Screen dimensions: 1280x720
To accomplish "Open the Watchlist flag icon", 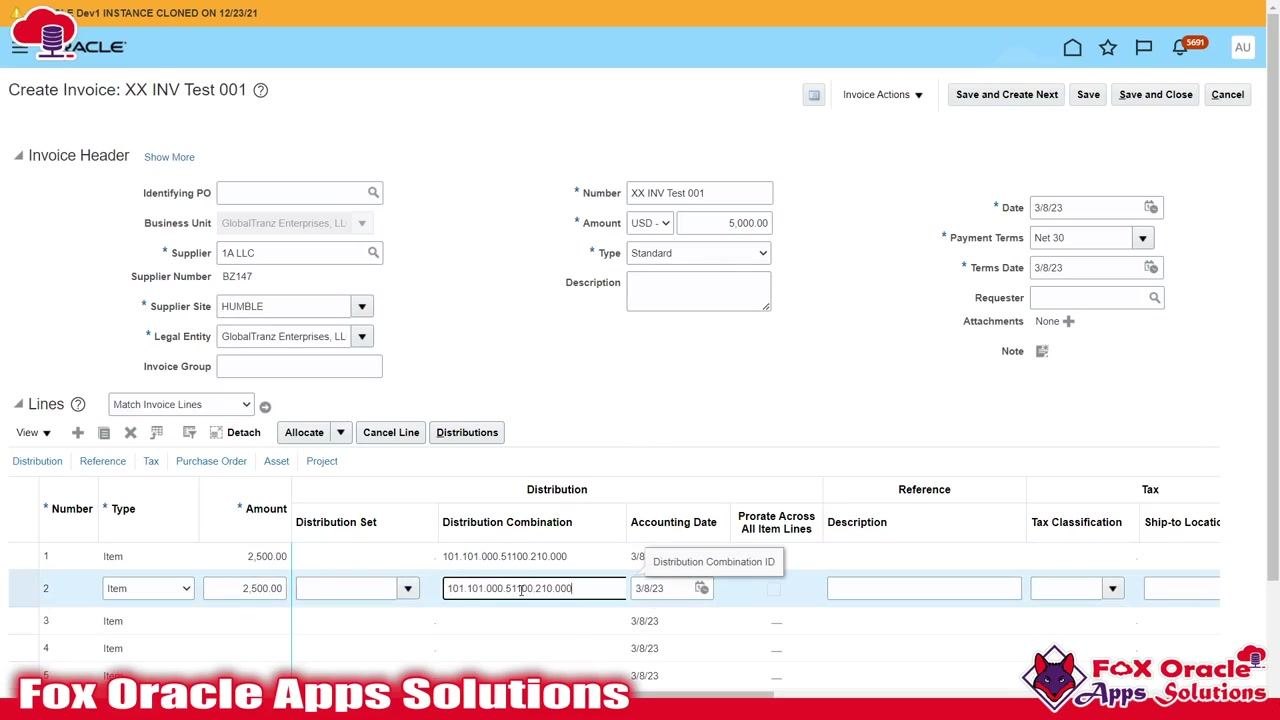I will (1144, 47).
